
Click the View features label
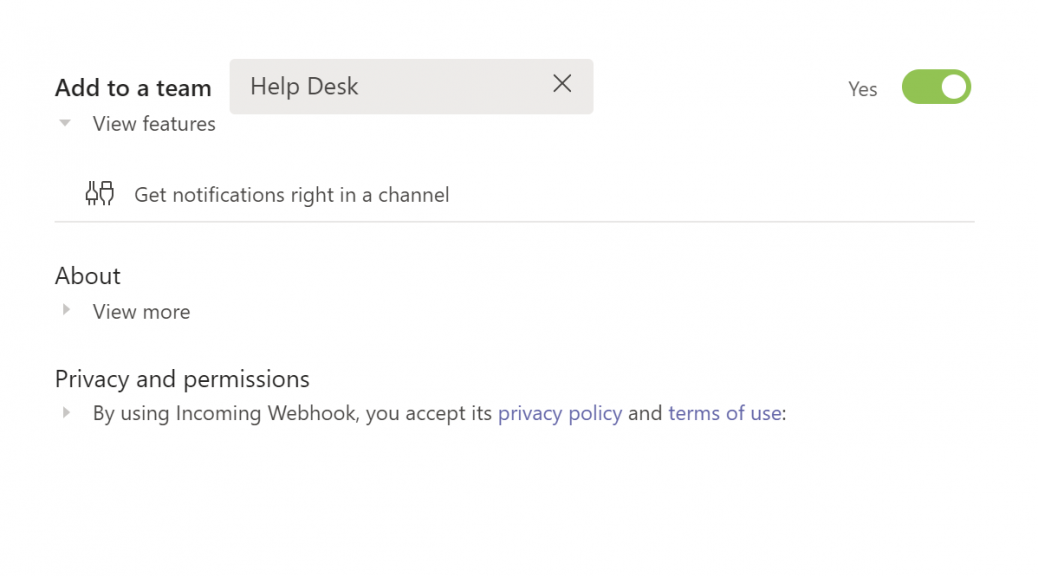(154, 124)
